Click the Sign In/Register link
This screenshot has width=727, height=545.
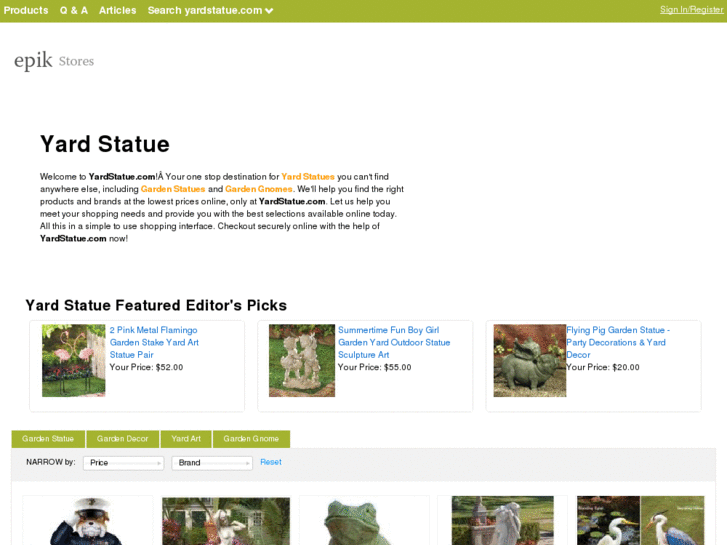pyautogui.click(x=691, y=10)
